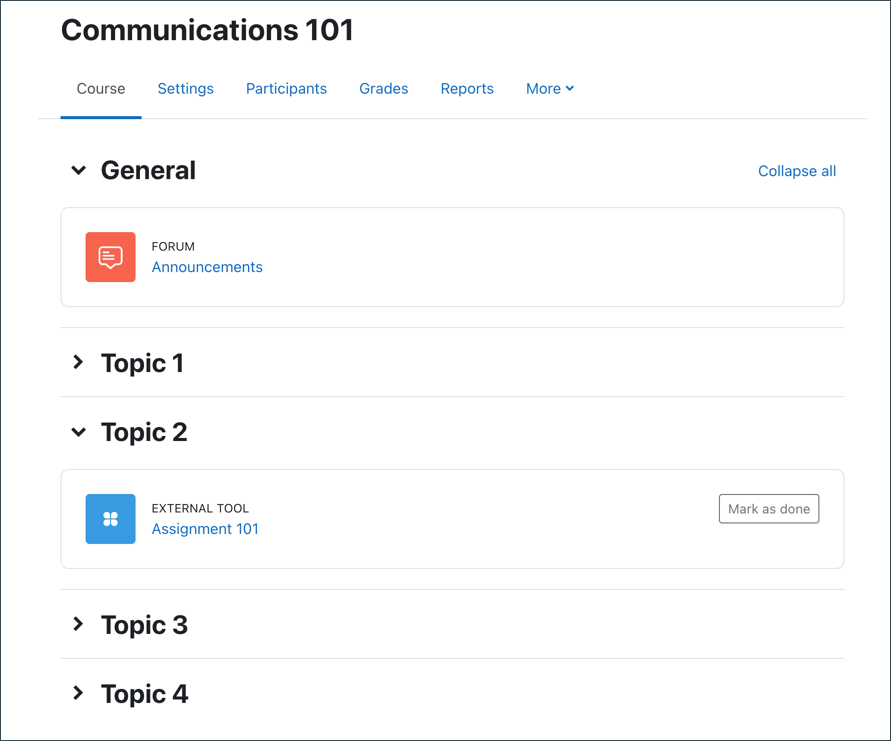This screenshot has width=891, height=741.
Task: Open the Announcements forum link
Action: (207, 267)
